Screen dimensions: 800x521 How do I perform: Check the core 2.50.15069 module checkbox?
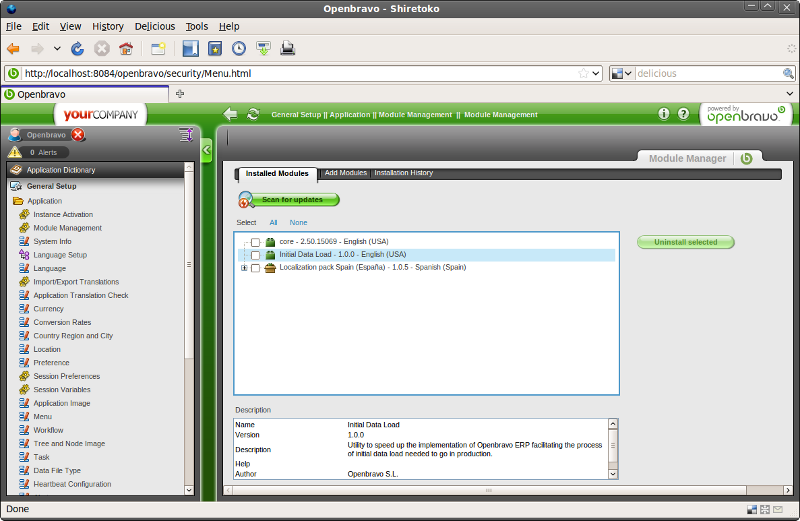[x=256, y=242]
